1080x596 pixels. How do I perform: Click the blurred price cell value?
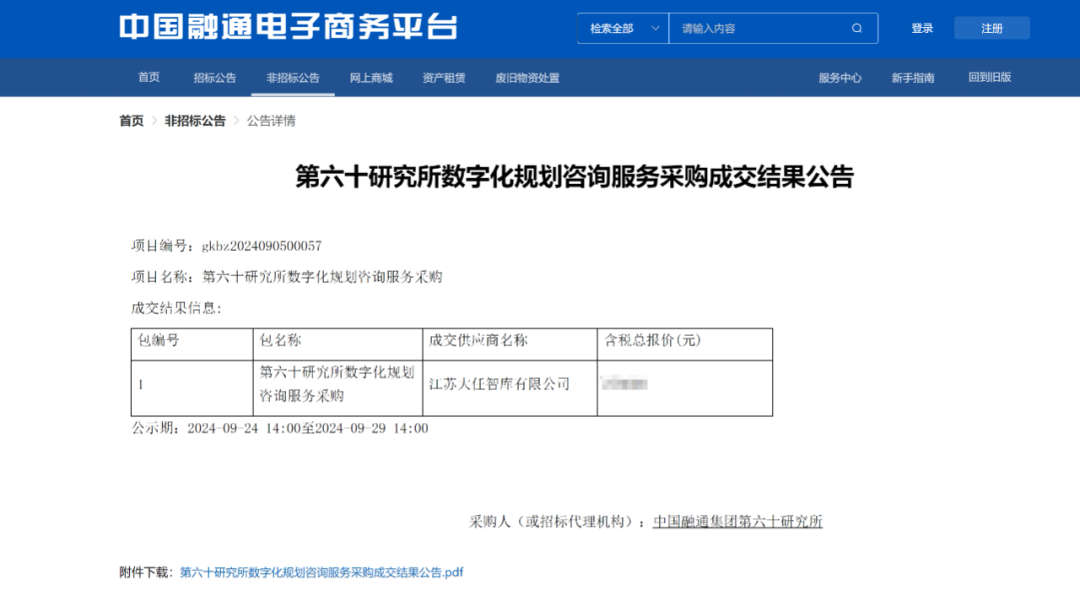click(x=624, y=384)
